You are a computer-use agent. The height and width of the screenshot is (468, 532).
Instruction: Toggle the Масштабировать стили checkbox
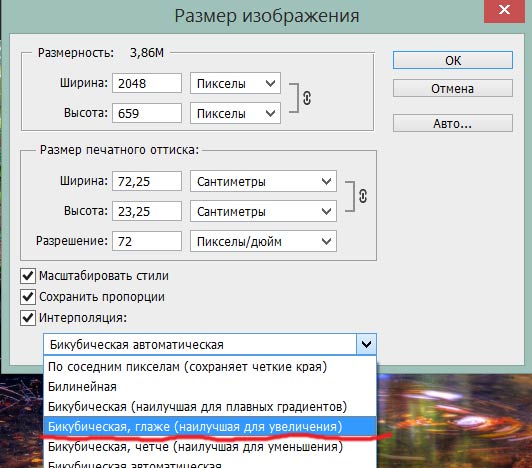point(28,276)
